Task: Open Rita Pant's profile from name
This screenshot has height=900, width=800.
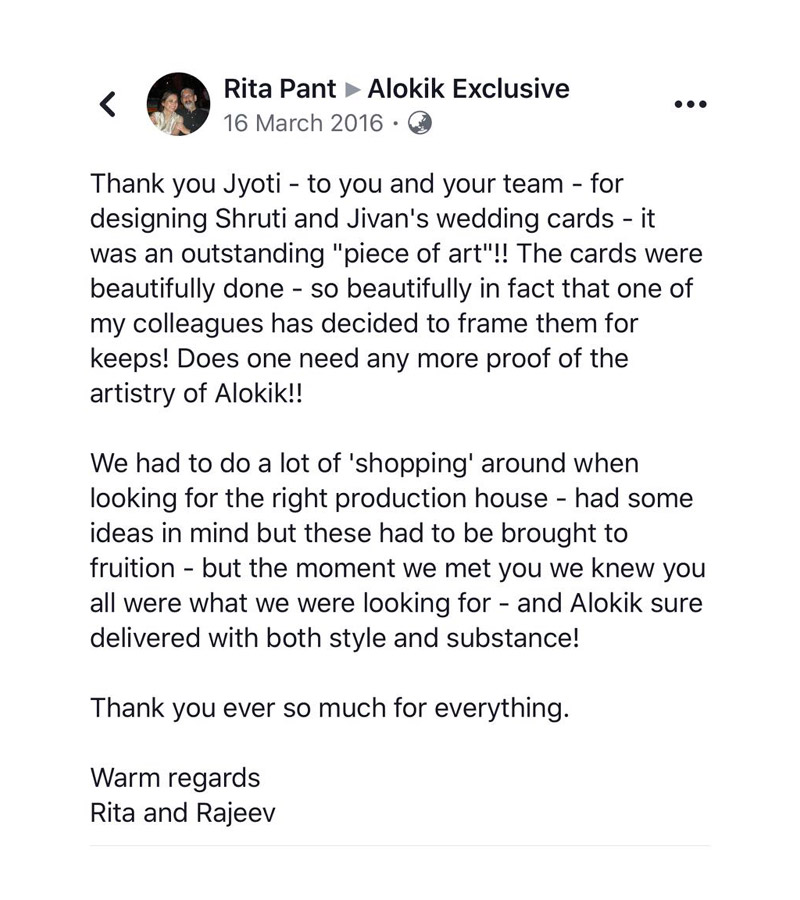Action: [279, 88]
